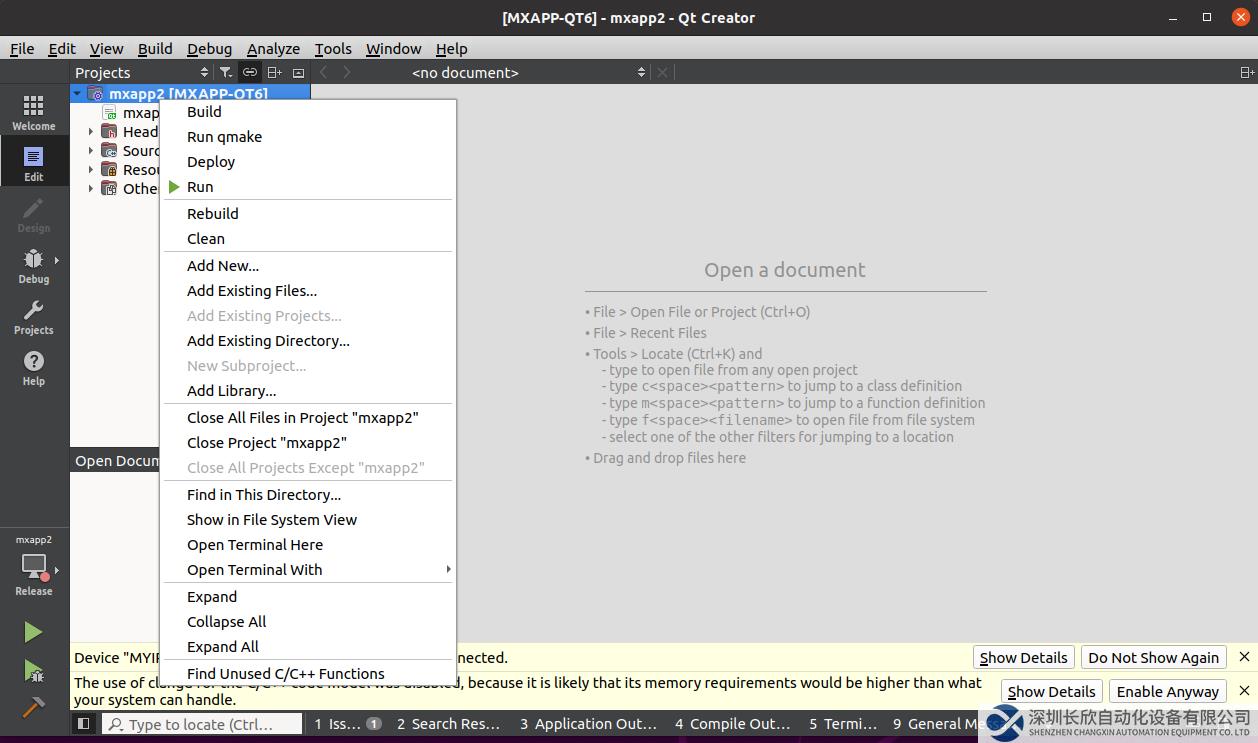Select Open Terminal Here
Image resolution: width=1258 pixels, height=743 pixels.
pyautogui.click(x=308, y=545)
